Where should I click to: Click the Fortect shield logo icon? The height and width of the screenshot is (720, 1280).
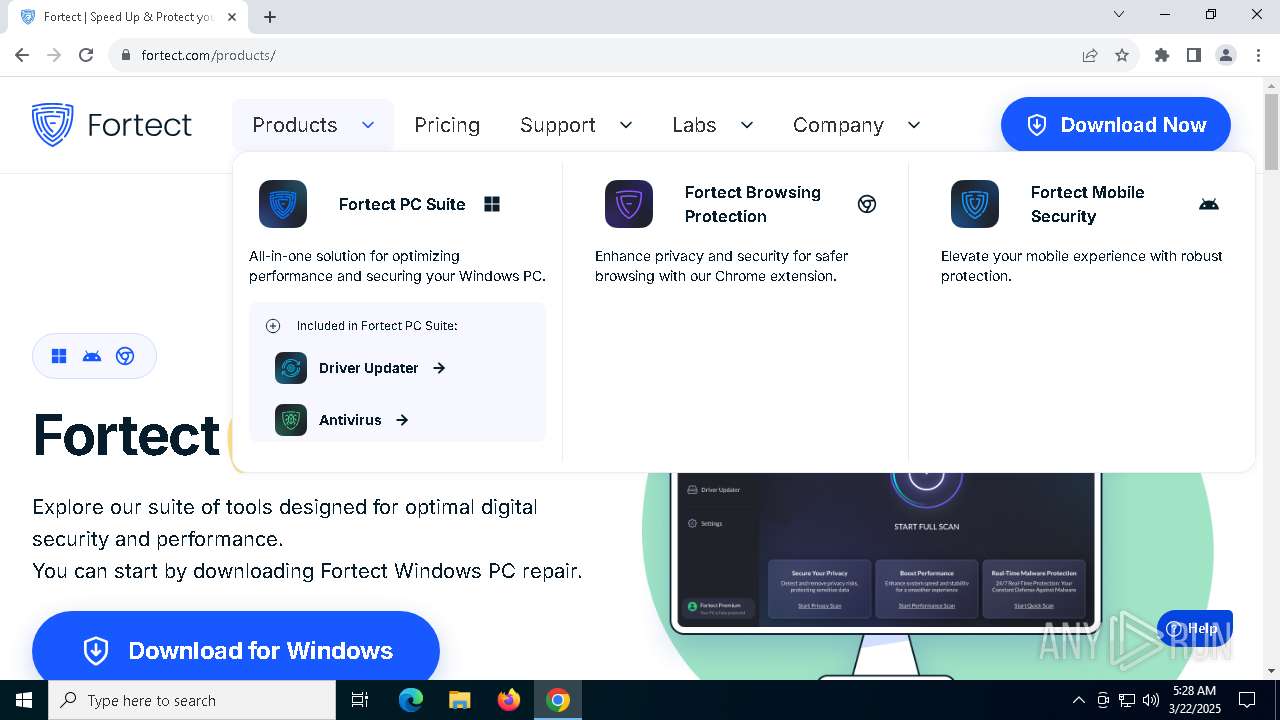(52, 125)
